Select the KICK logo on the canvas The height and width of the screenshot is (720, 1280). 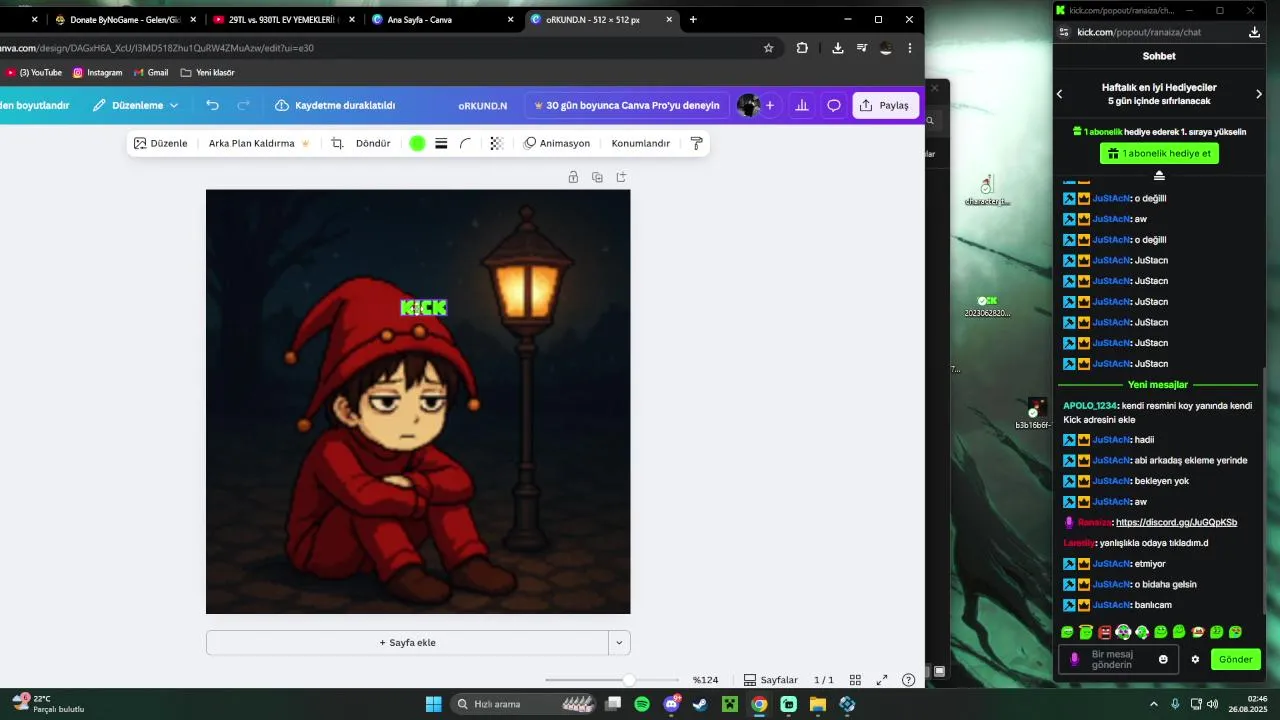[423, 307]
